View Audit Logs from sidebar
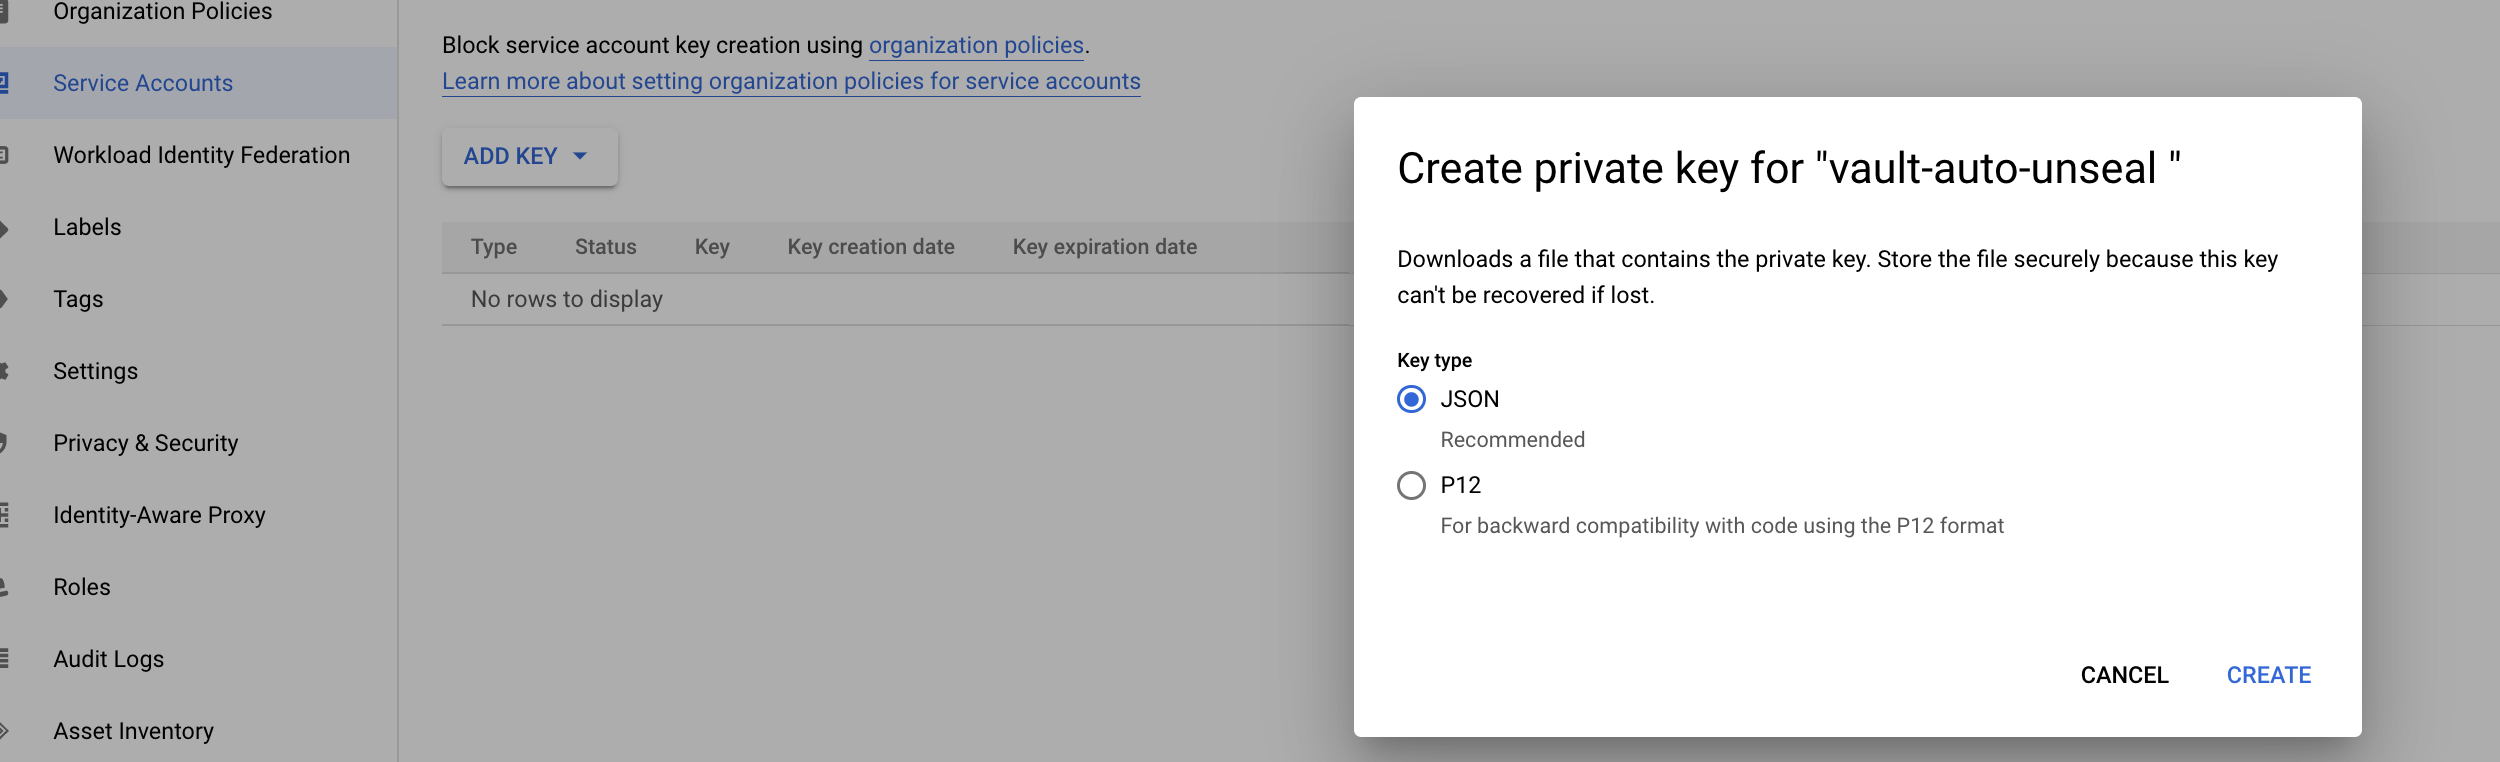2500x762 pixels. point(108,659)
